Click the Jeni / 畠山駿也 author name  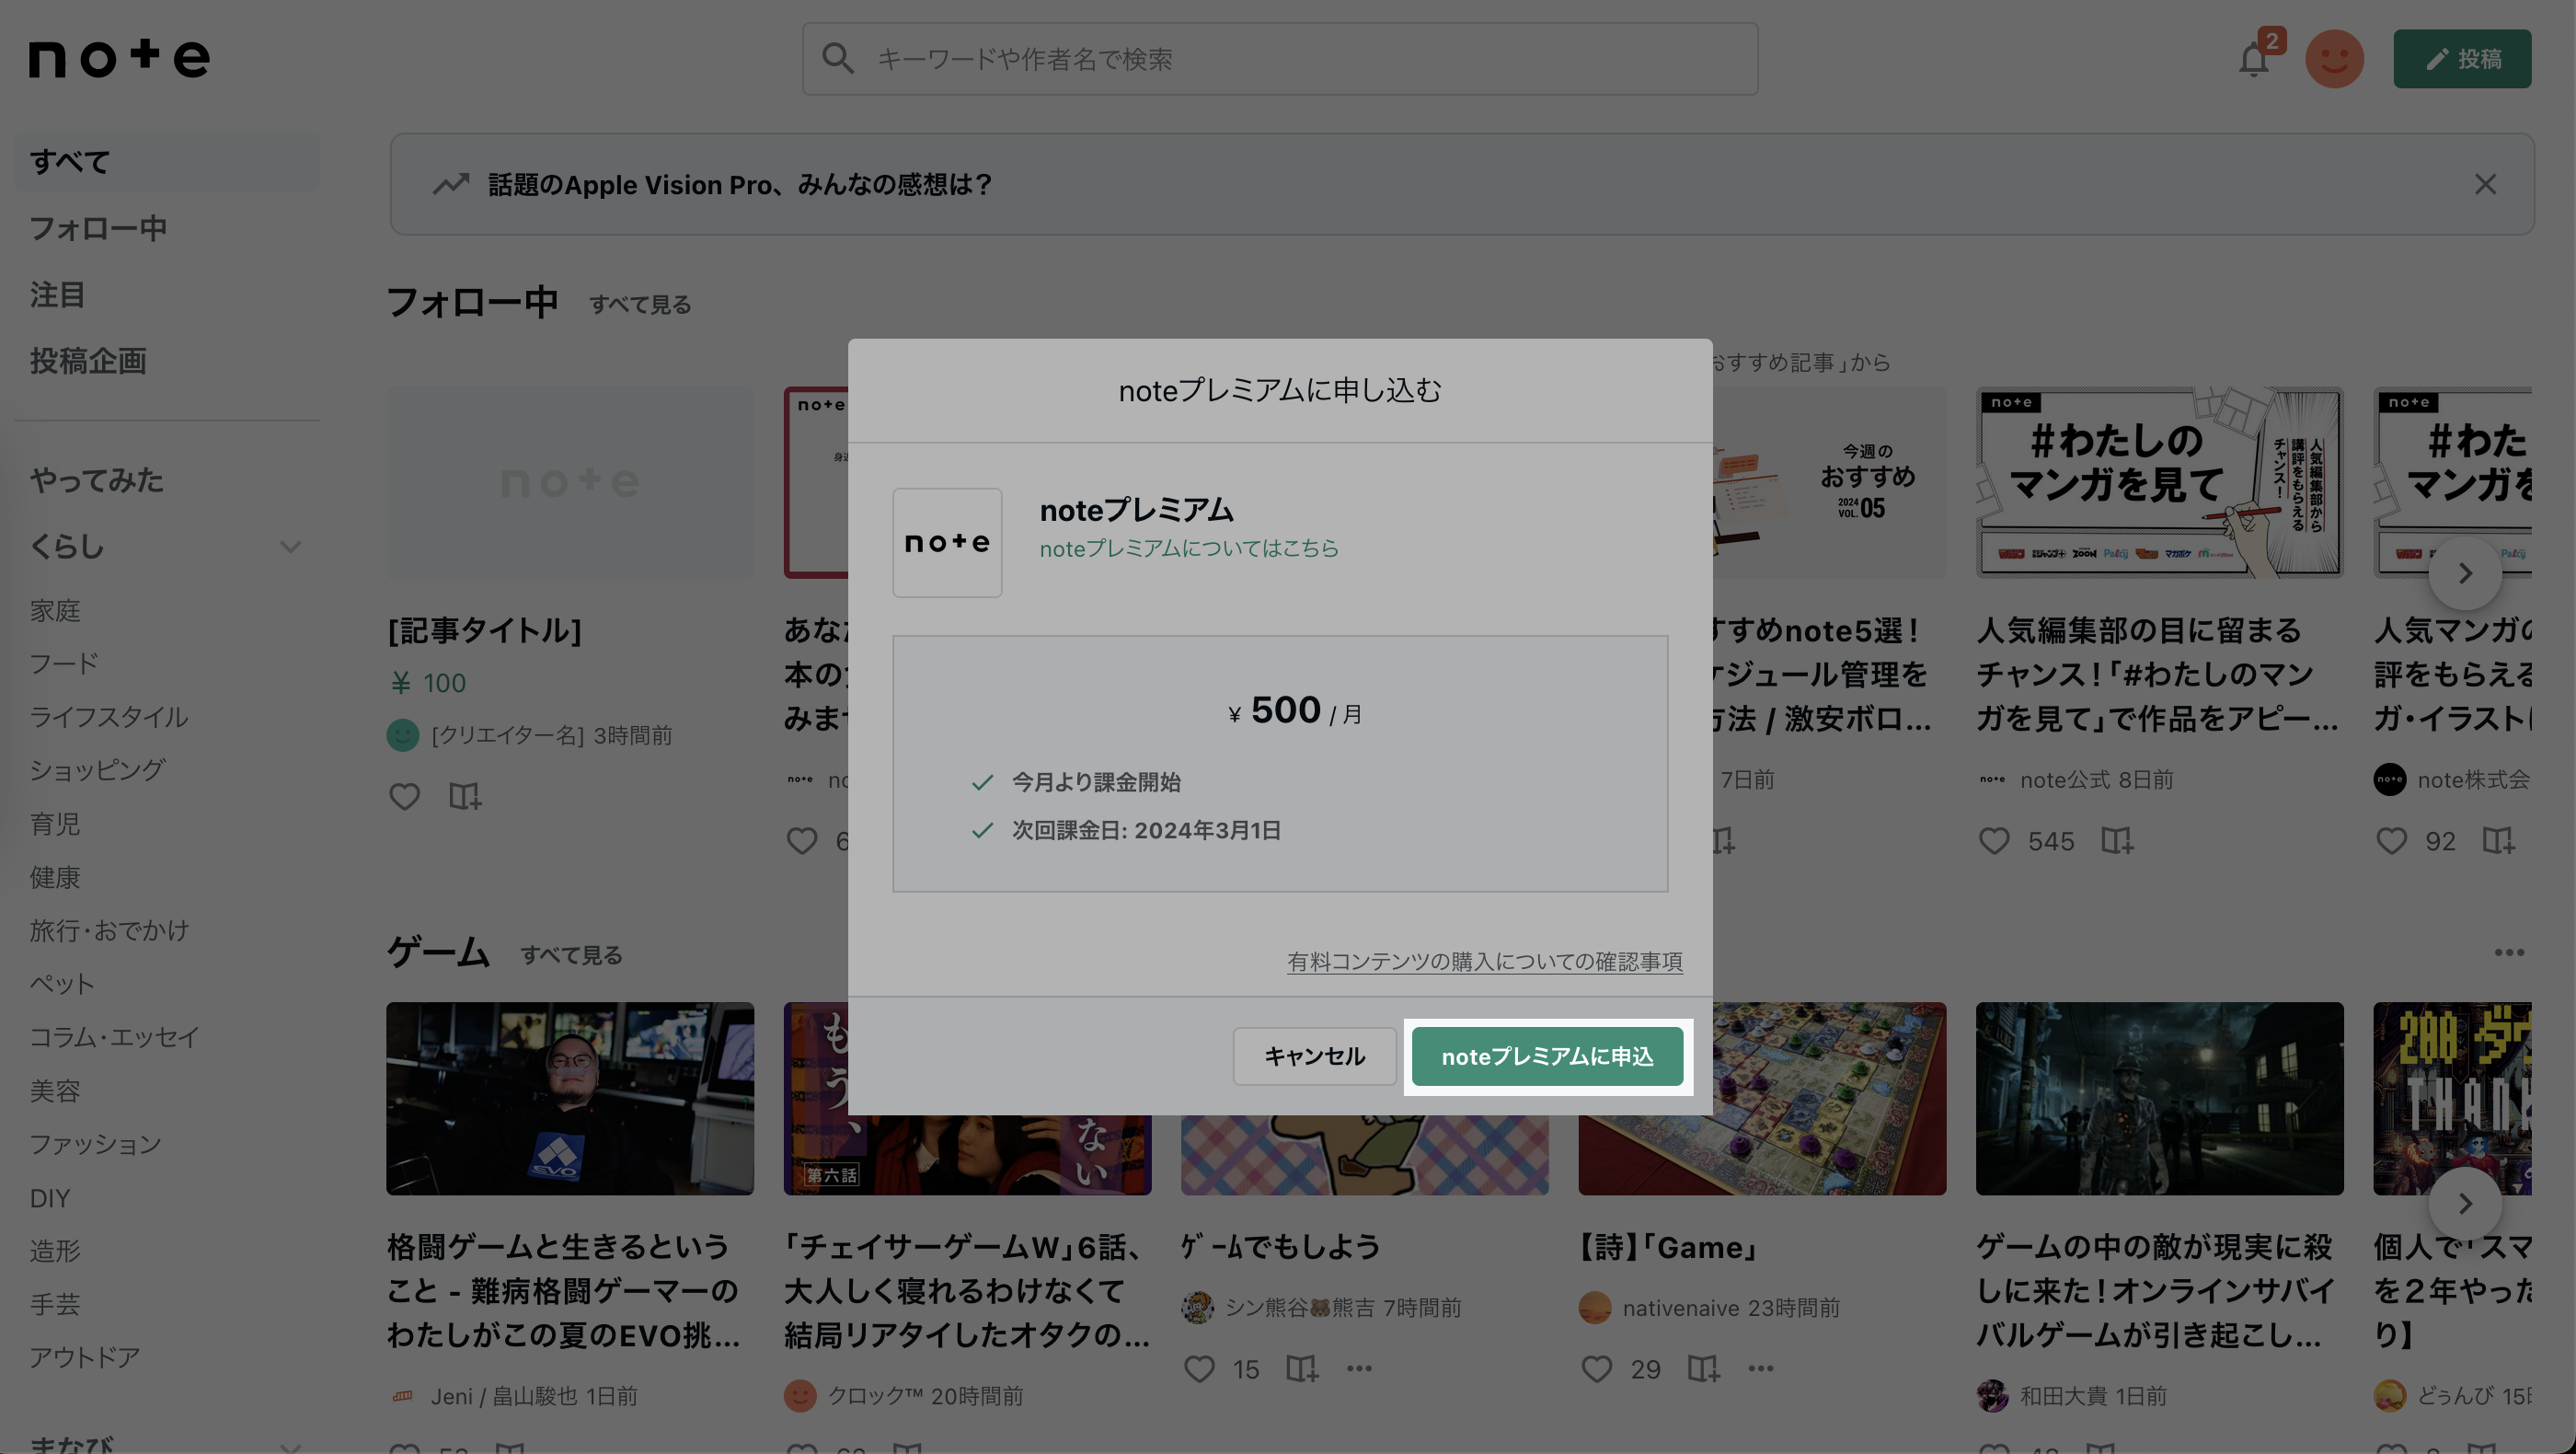coord(505,1396)
